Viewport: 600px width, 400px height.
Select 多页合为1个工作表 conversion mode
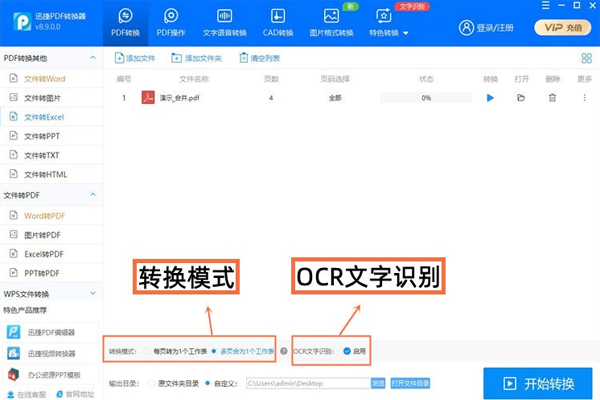pyautogui.click(x=217, y=351)
